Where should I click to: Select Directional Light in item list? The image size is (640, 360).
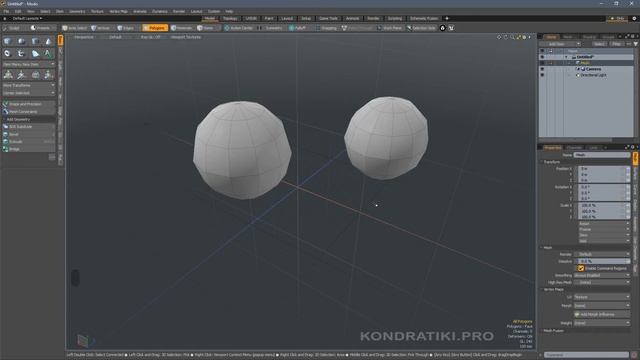coord(593,75)
